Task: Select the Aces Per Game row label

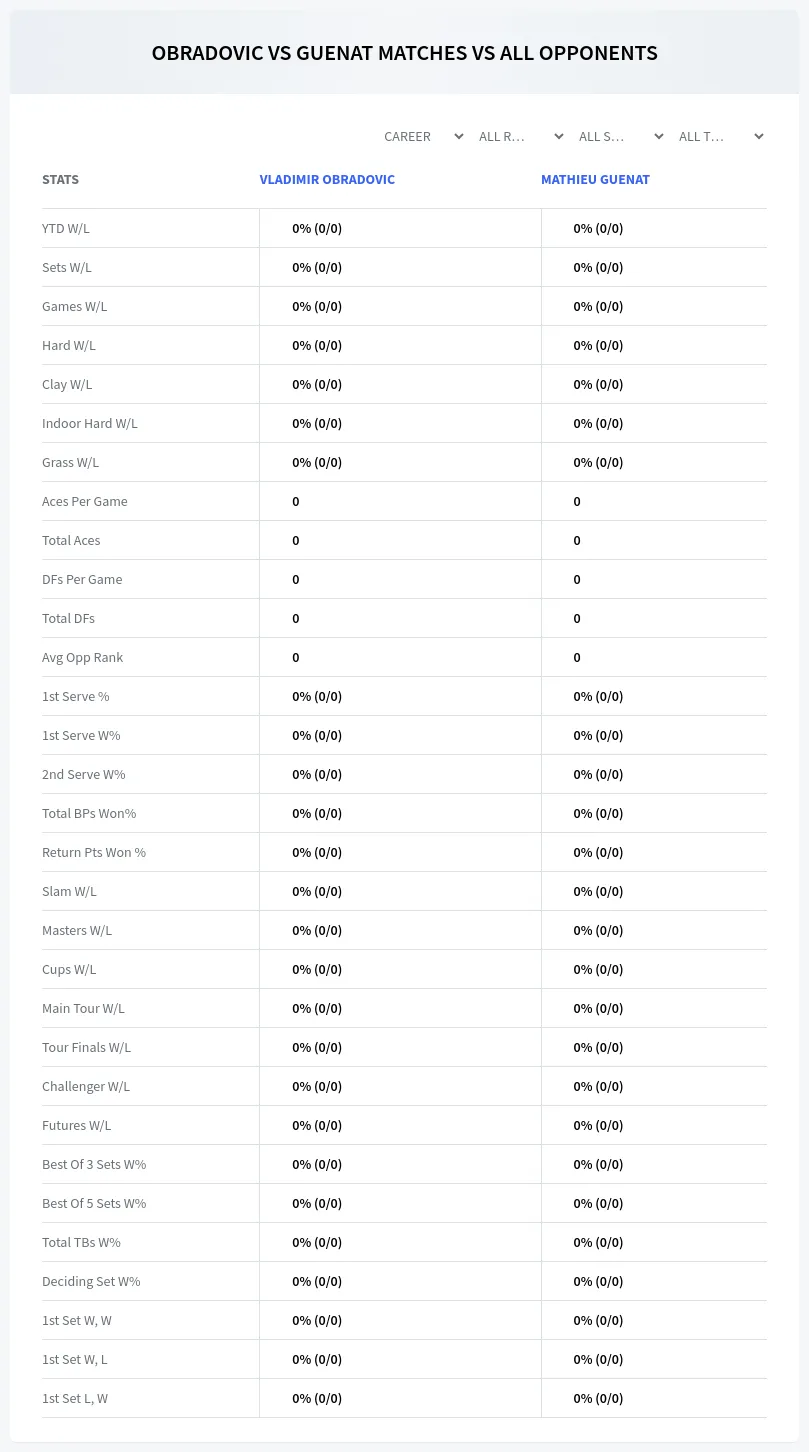Action: (x=85, y=501)
